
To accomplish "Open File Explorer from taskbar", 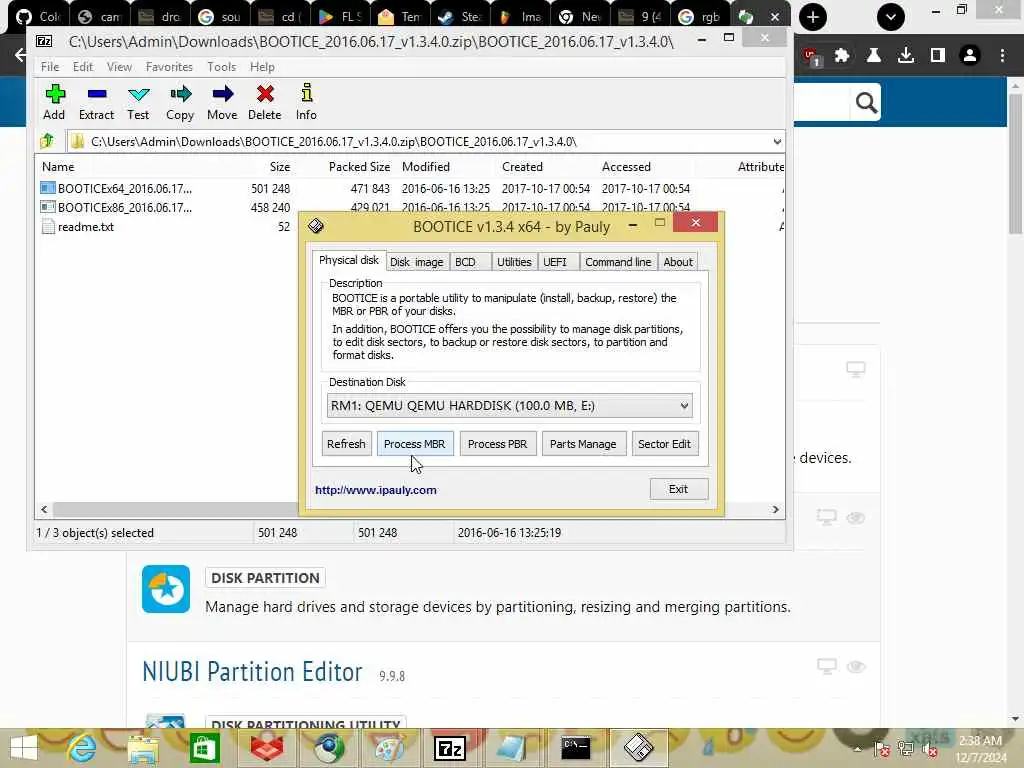I will pos(143,748).
